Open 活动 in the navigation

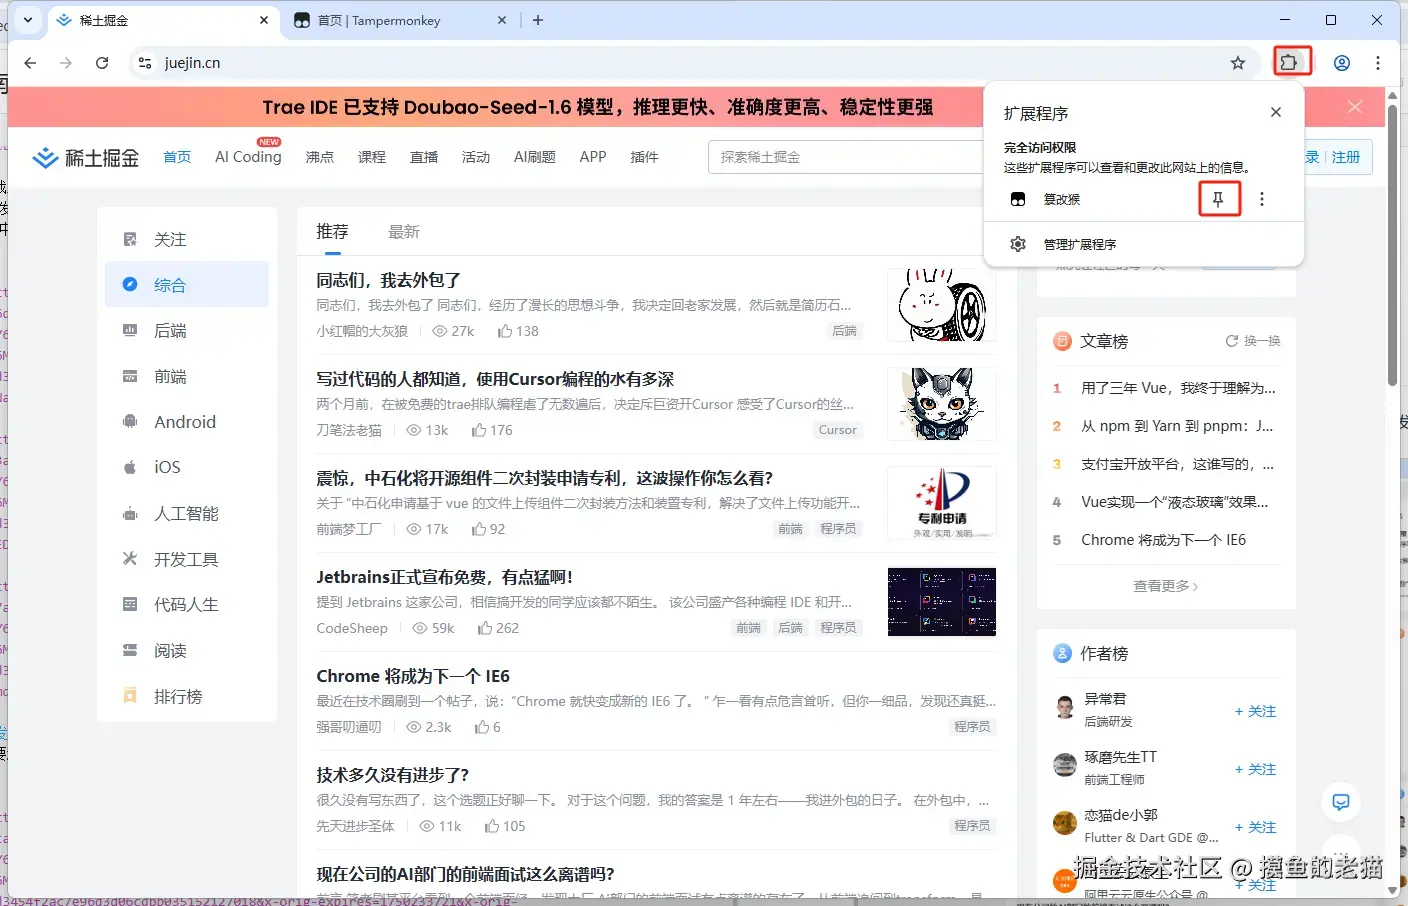click(476, 157)
